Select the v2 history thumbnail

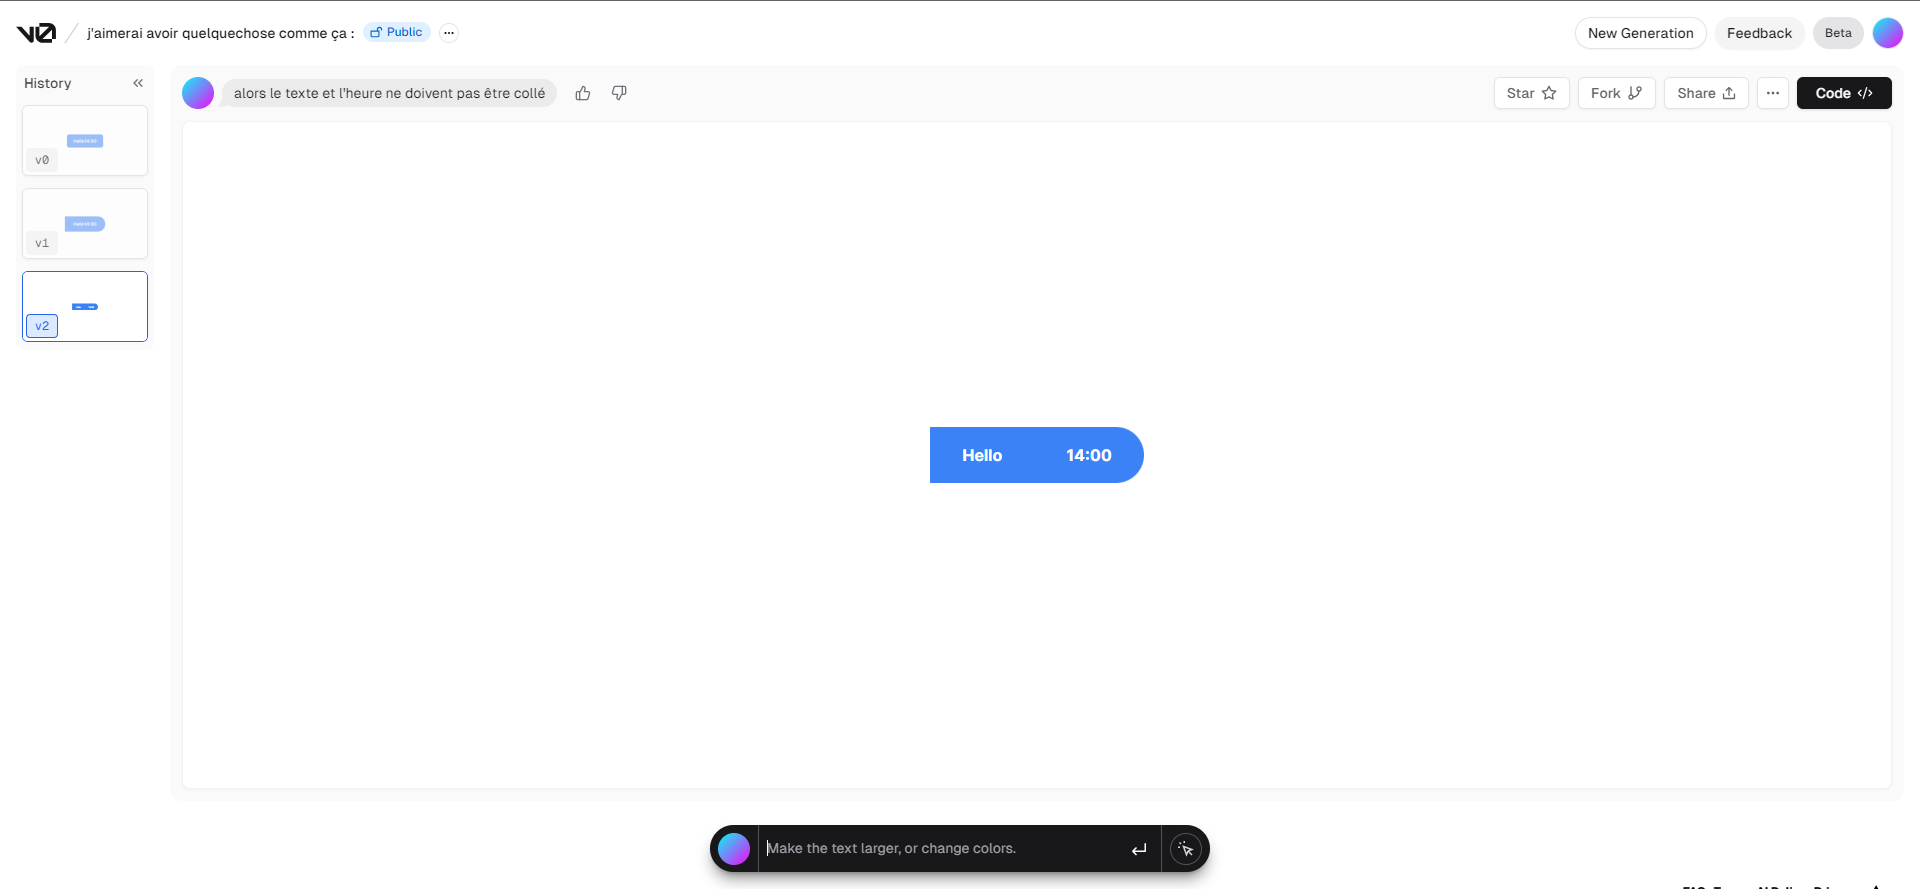click(85, 307)
